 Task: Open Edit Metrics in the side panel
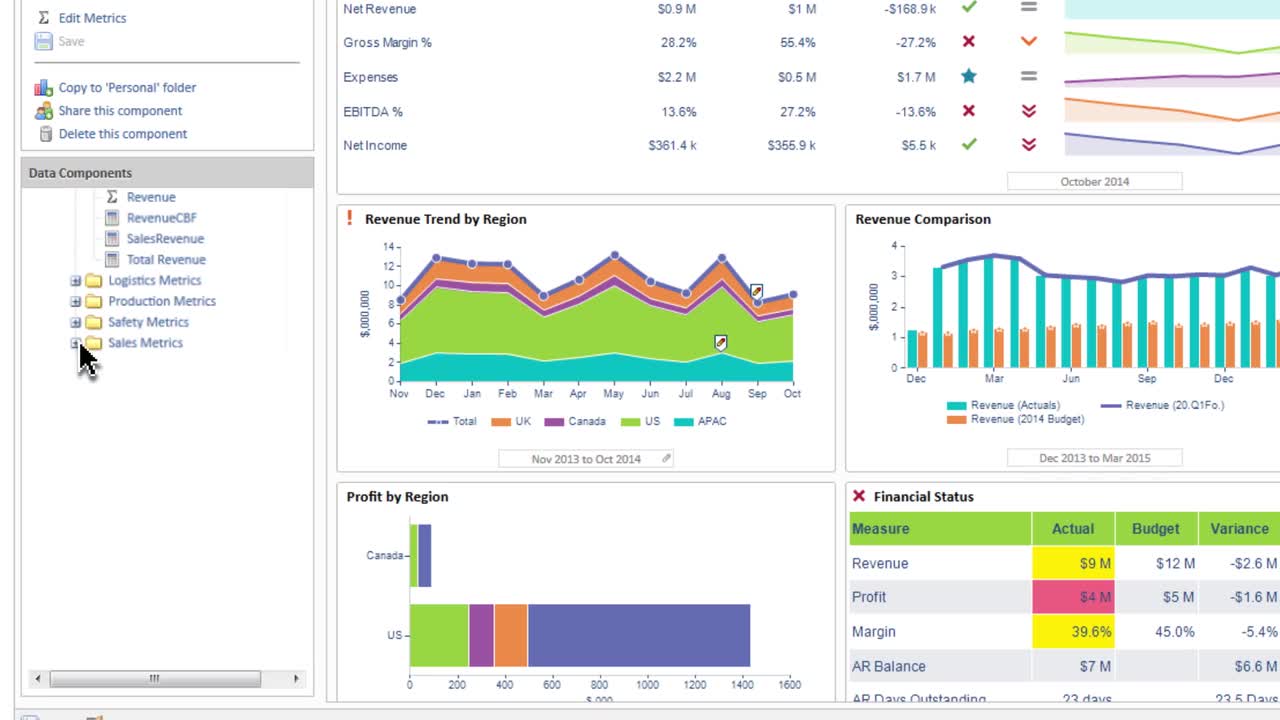(92, 18)
